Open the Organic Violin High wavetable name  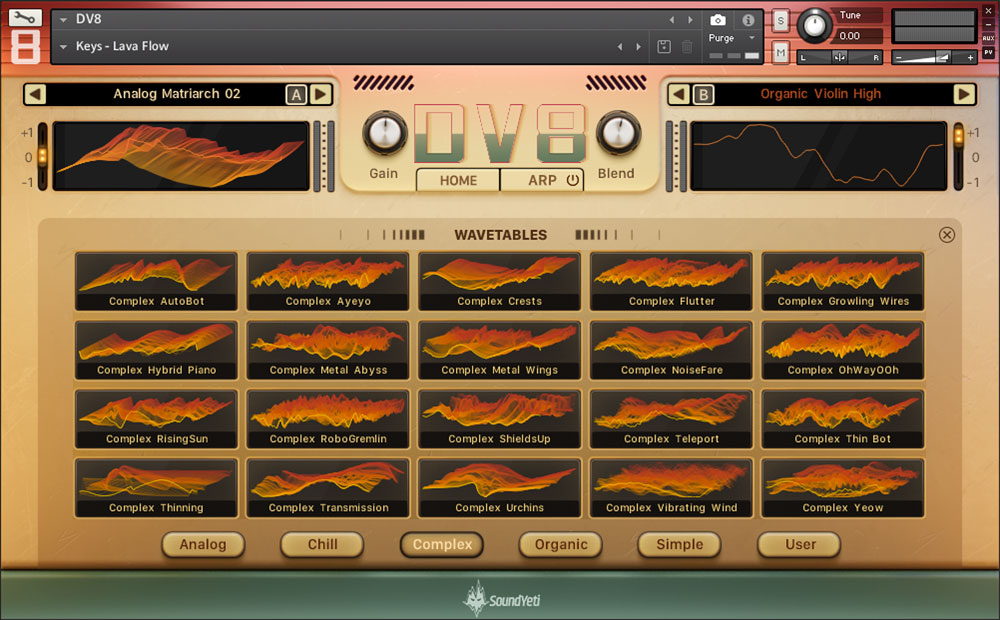click(821, 94)
